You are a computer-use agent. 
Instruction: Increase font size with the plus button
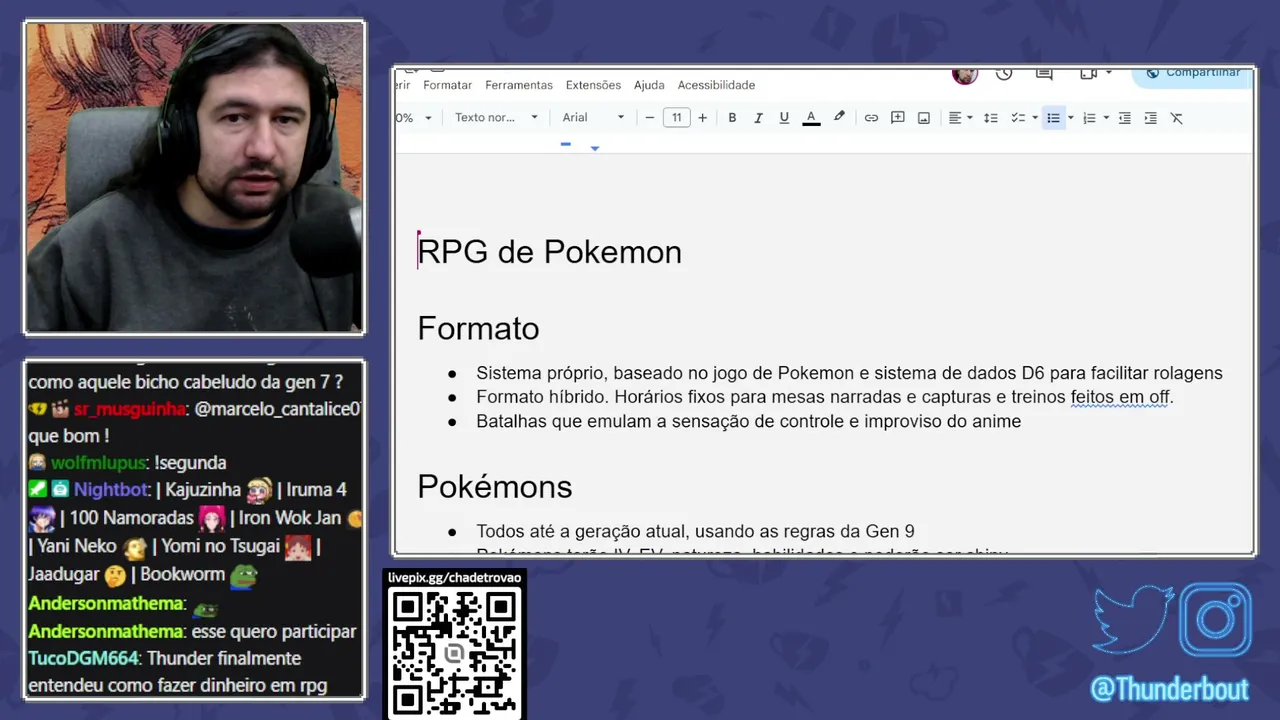pyautogui.click(x=703, y=118)
